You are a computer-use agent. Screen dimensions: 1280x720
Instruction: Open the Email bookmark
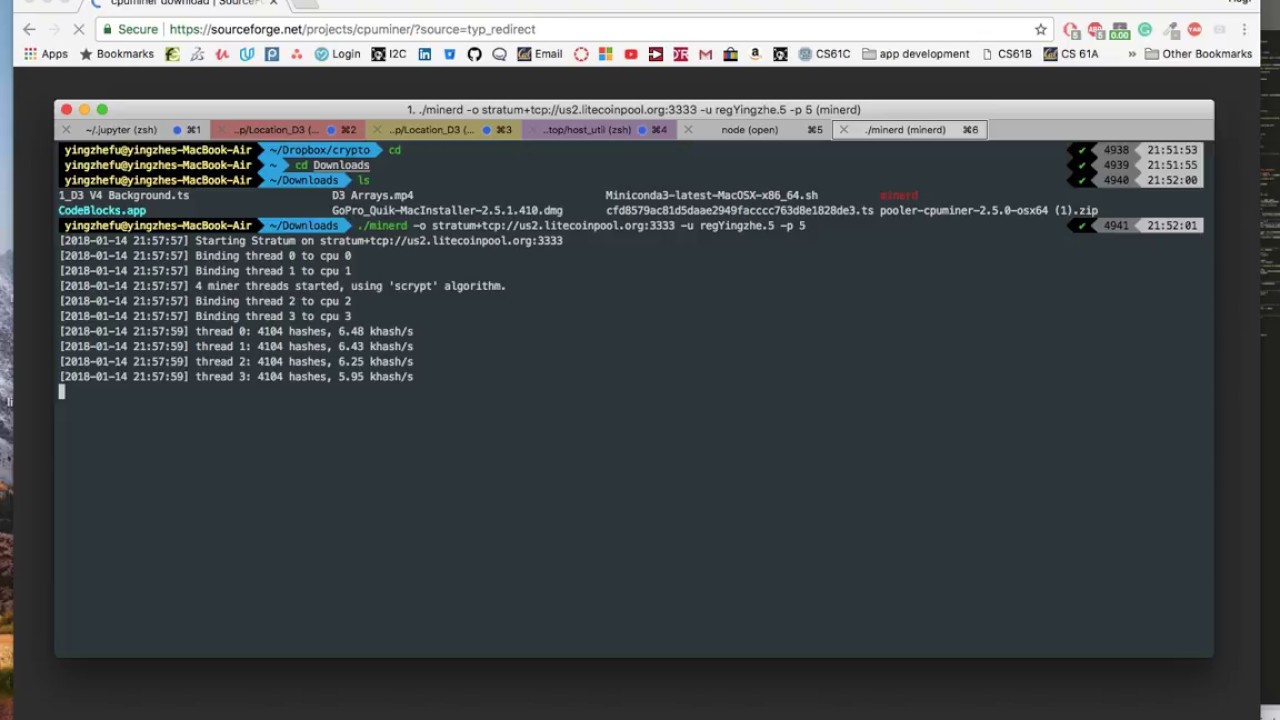tap(540, 54)
